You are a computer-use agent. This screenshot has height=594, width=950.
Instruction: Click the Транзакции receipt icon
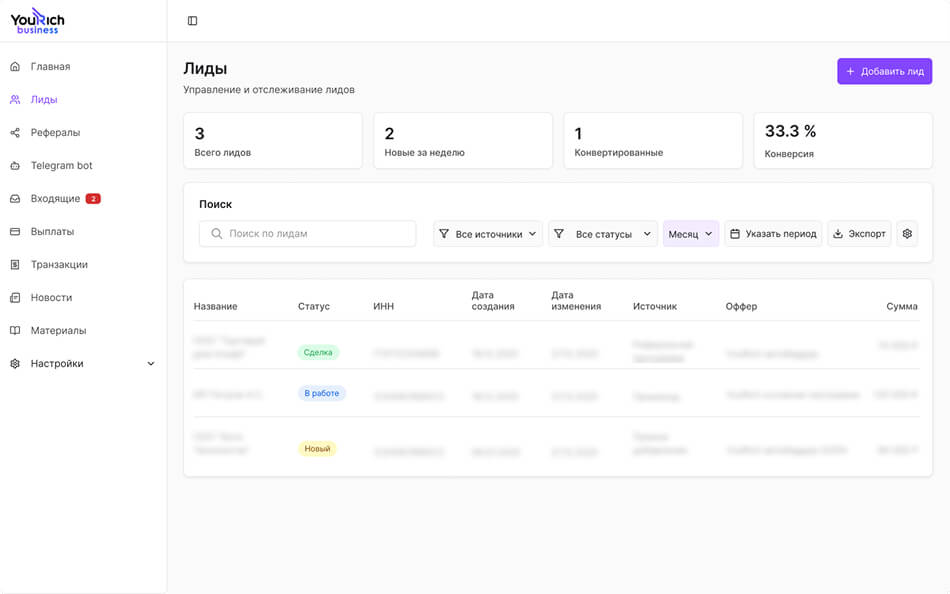pyautogui.click(x=15, y=265)
